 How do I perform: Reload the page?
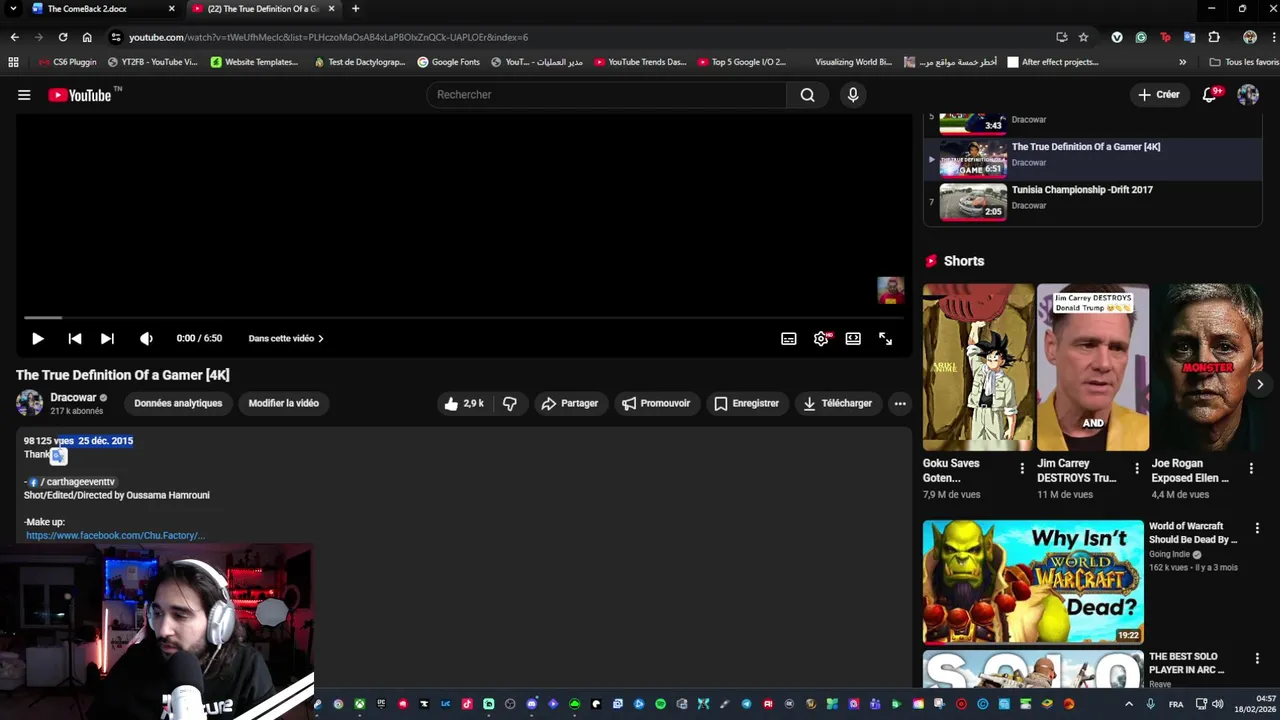coord(63,37)
